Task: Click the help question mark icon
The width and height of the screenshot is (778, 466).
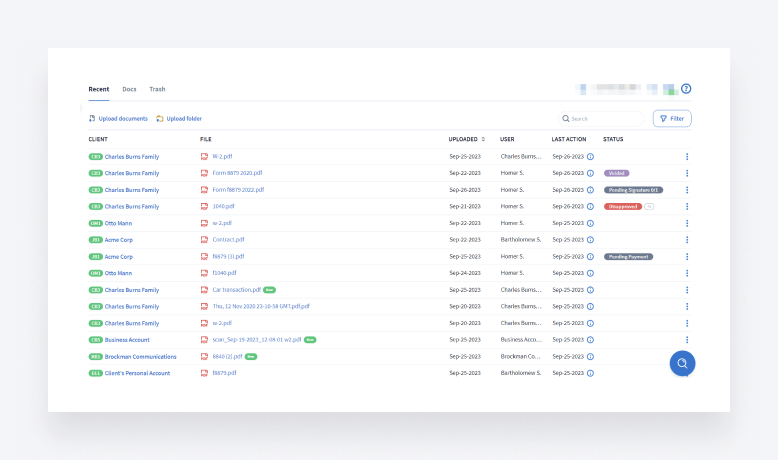Action: 686,89
